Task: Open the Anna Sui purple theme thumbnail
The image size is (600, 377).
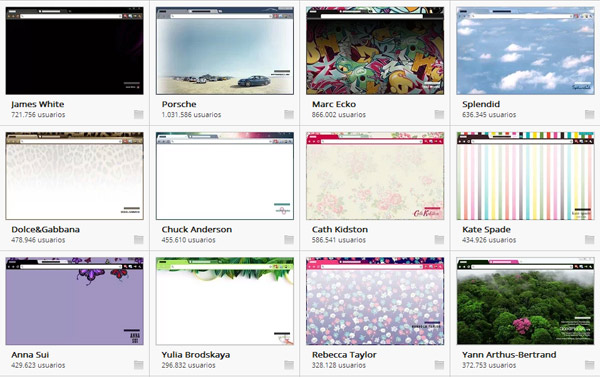Action: click(75, 301)
